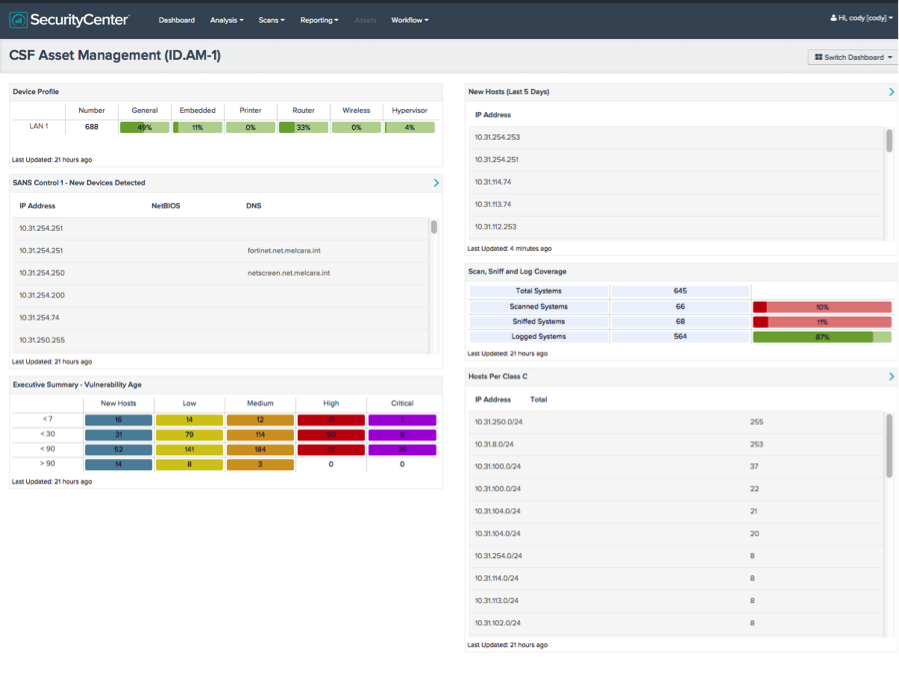Click the 10.31.8.0/24 subnet row
This screenshot has width=899, height=687.
point(677,444)
